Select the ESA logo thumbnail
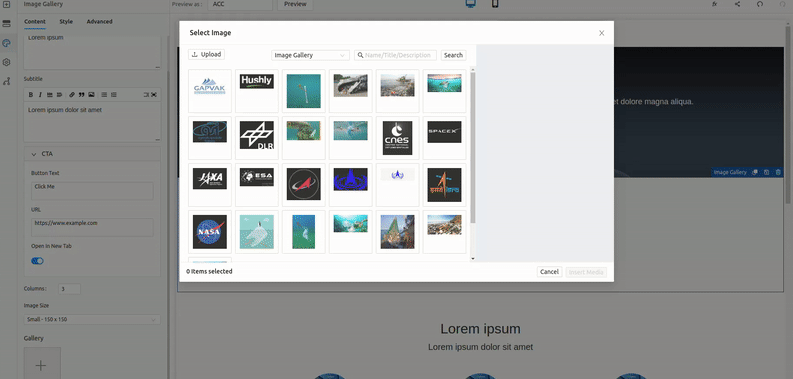The image size is (793, 379). pyautogui.click(x=257, y=185)
